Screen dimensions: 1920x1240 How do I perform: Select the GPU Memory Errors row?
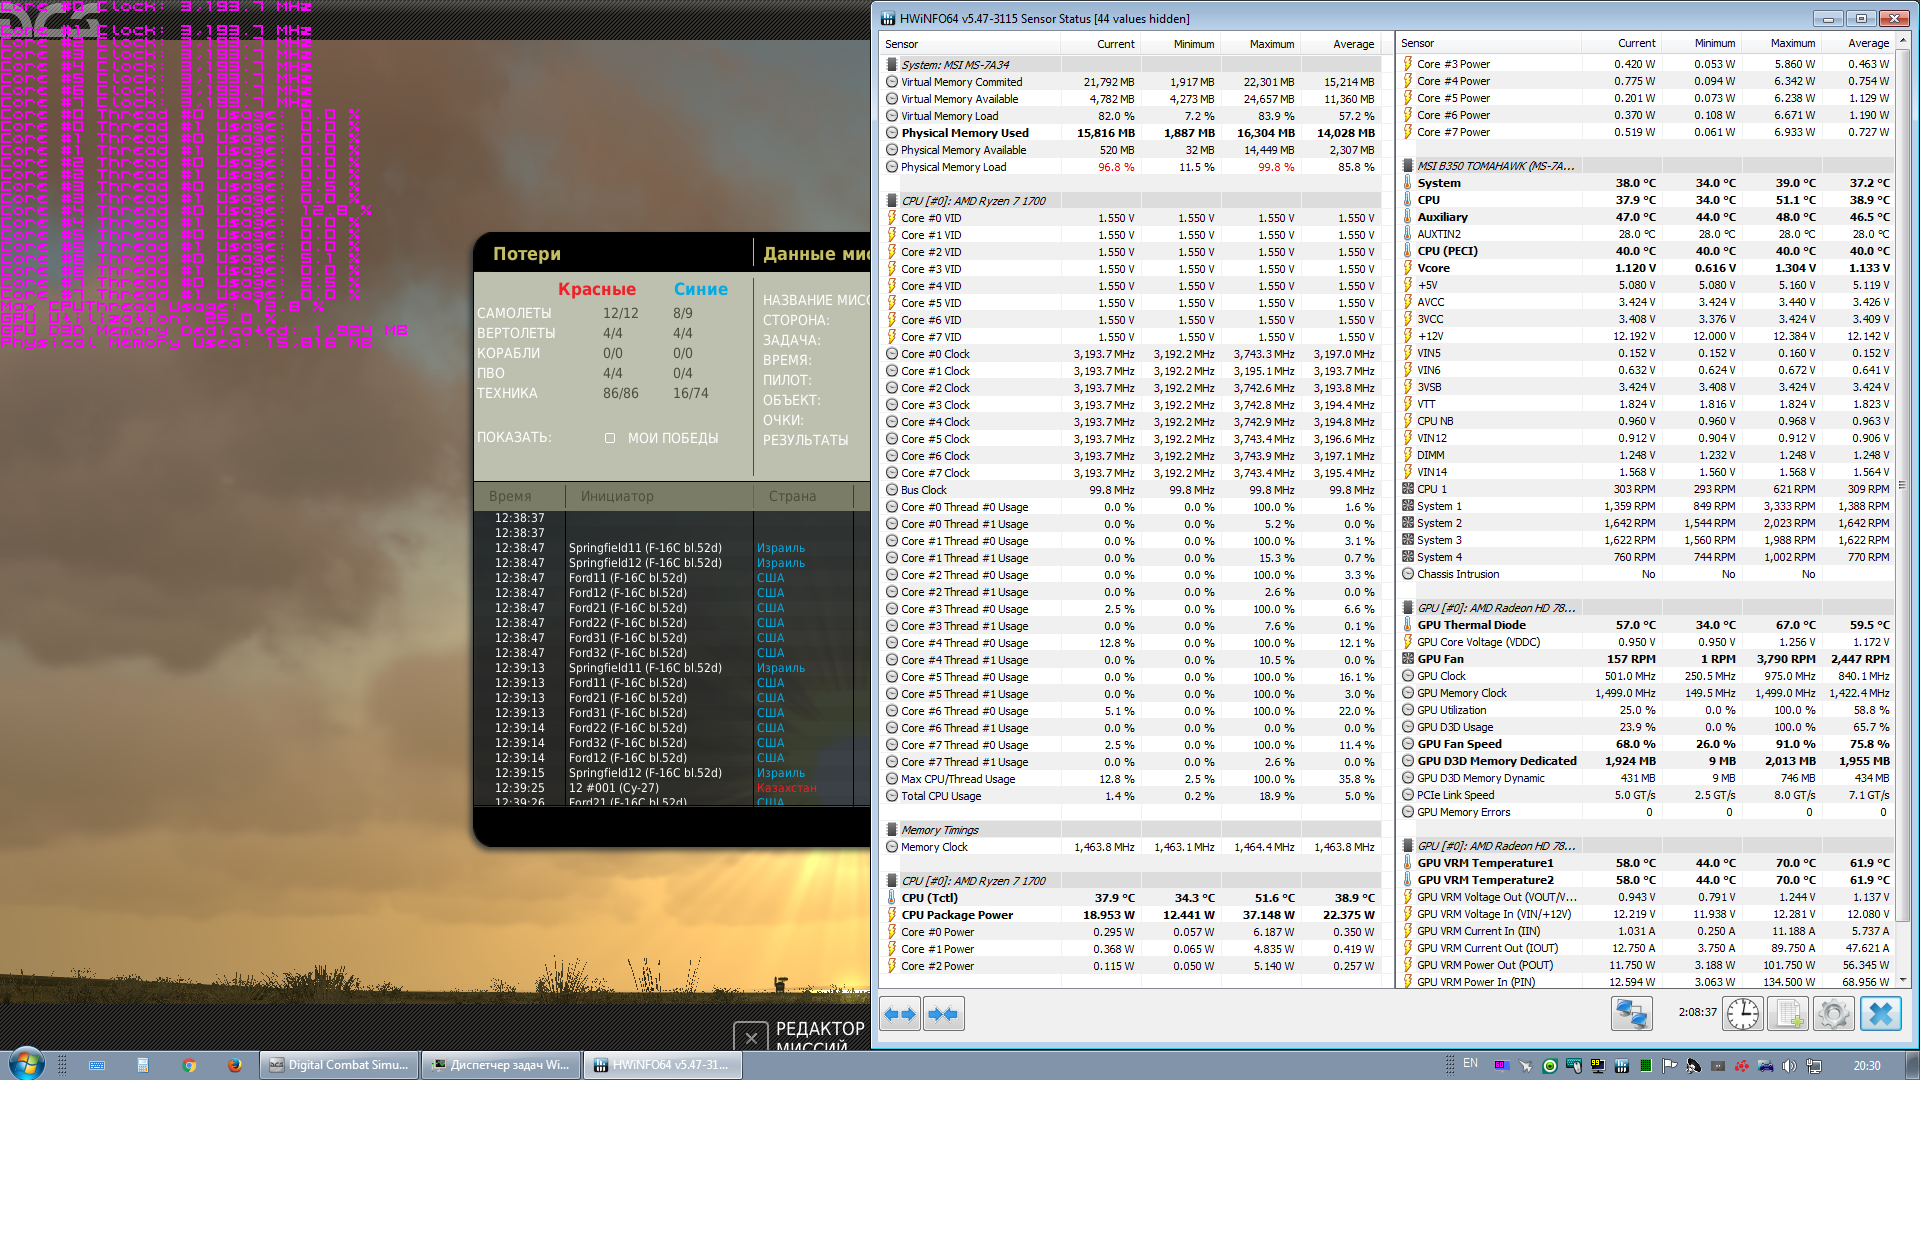pyautogui.click(x=1646, y=811)
